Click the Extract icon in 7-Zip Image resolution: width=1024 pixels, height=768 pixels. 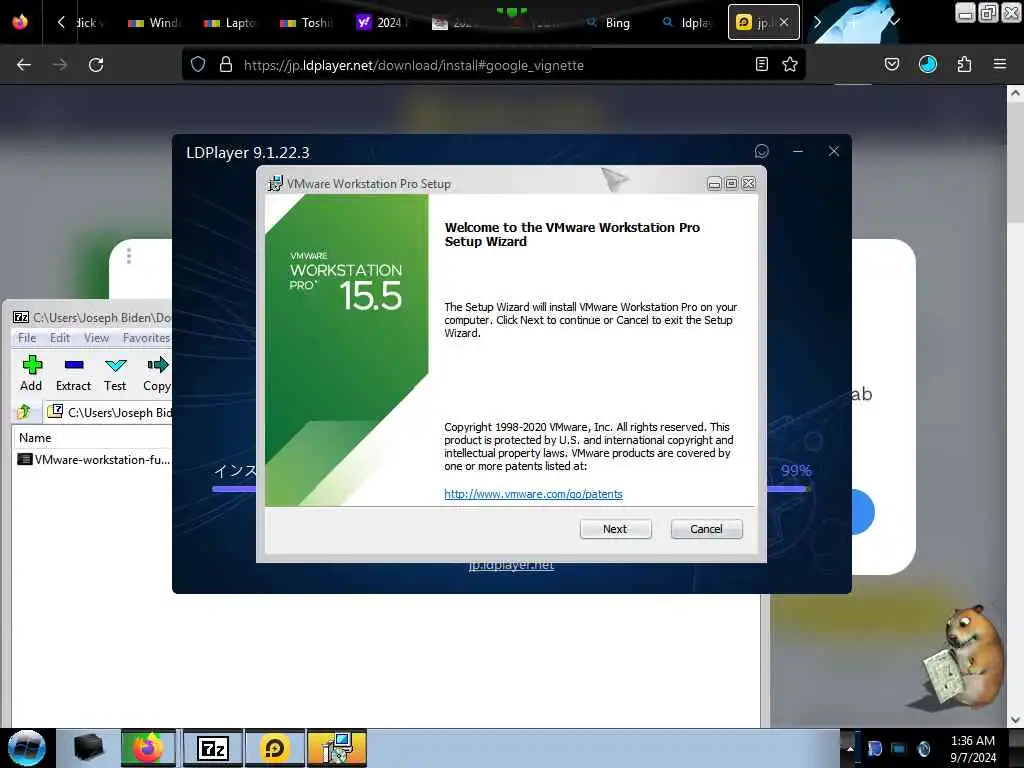pos(73,374)
